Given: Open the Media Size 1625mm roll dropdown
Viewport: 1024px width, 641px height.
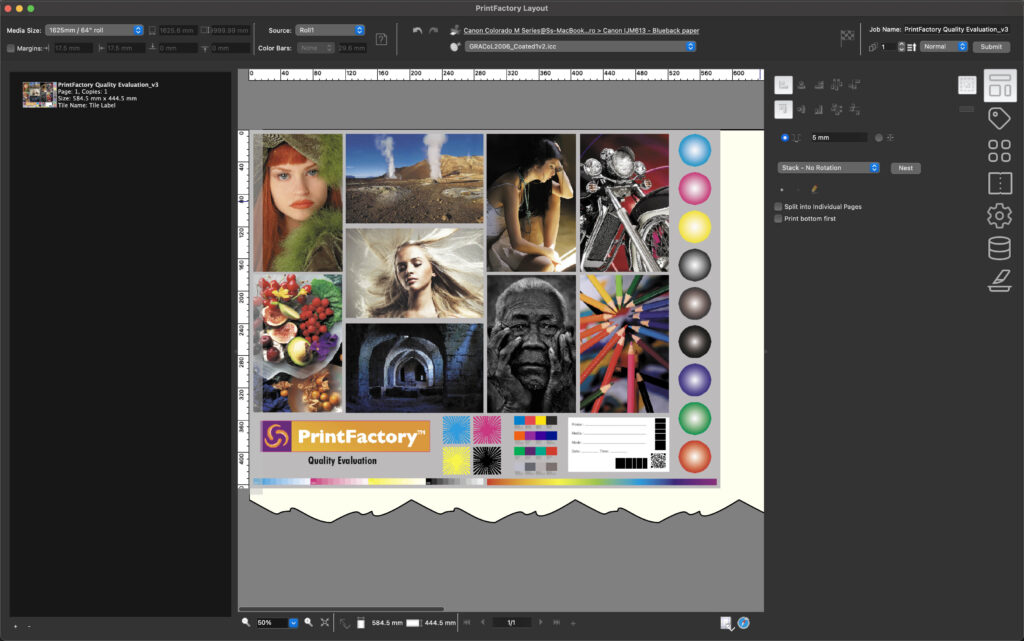Looking at the screenshot, I should (x=90, y=29).
